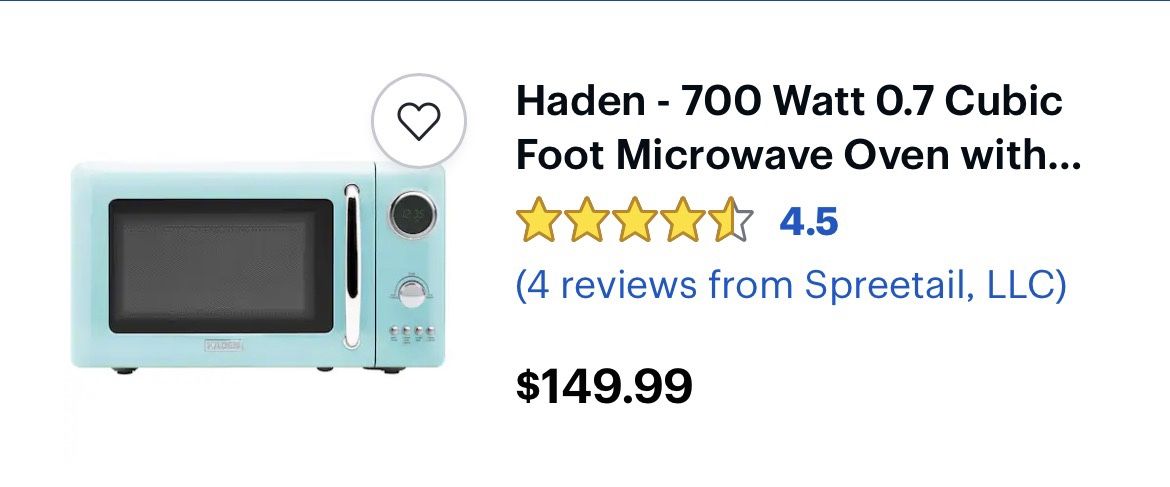1170x487 pixels.
Task: Click the microwave's silver control knob
Action: [411, 294]
